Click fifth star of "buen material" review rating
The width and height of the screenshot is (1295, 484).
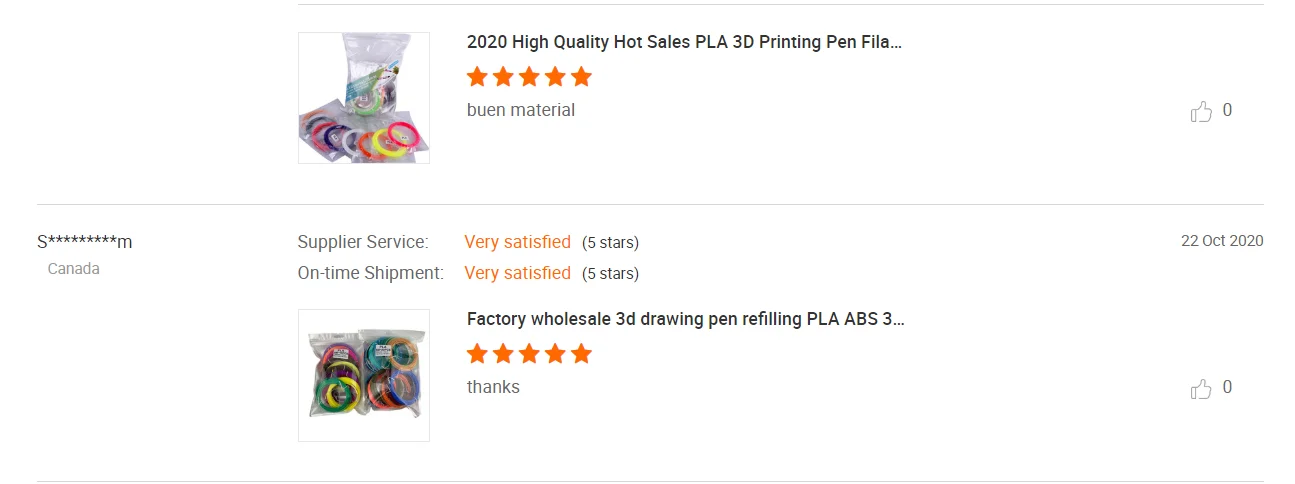coord(581,77)
